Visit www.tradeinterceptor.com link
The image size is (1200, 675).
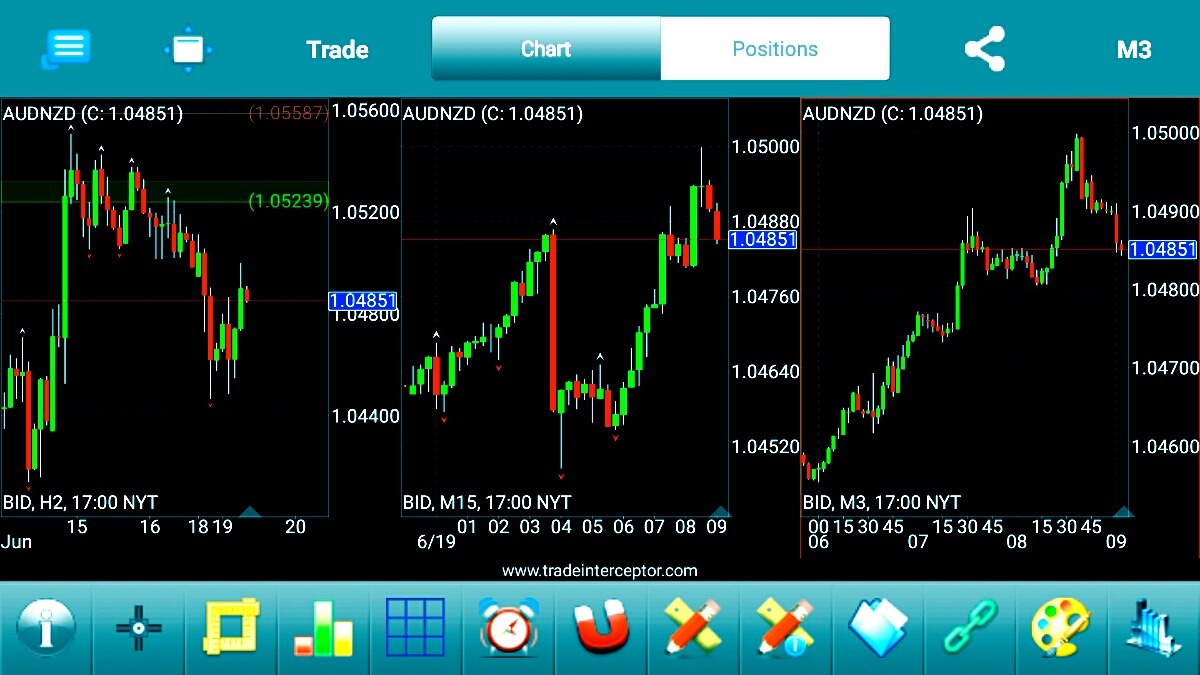point(600,571)
